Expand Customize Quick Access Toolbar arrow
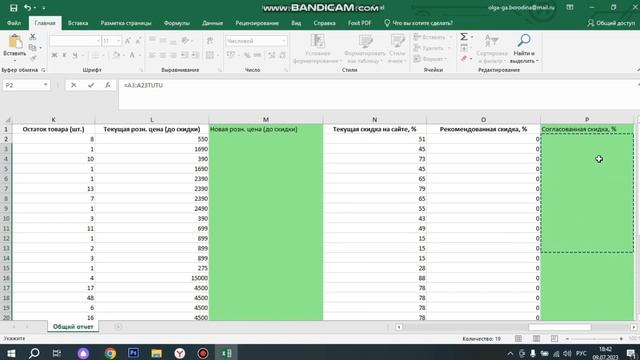Image resolution: width=640 pixels, height=360 pixels. [44, 8]
